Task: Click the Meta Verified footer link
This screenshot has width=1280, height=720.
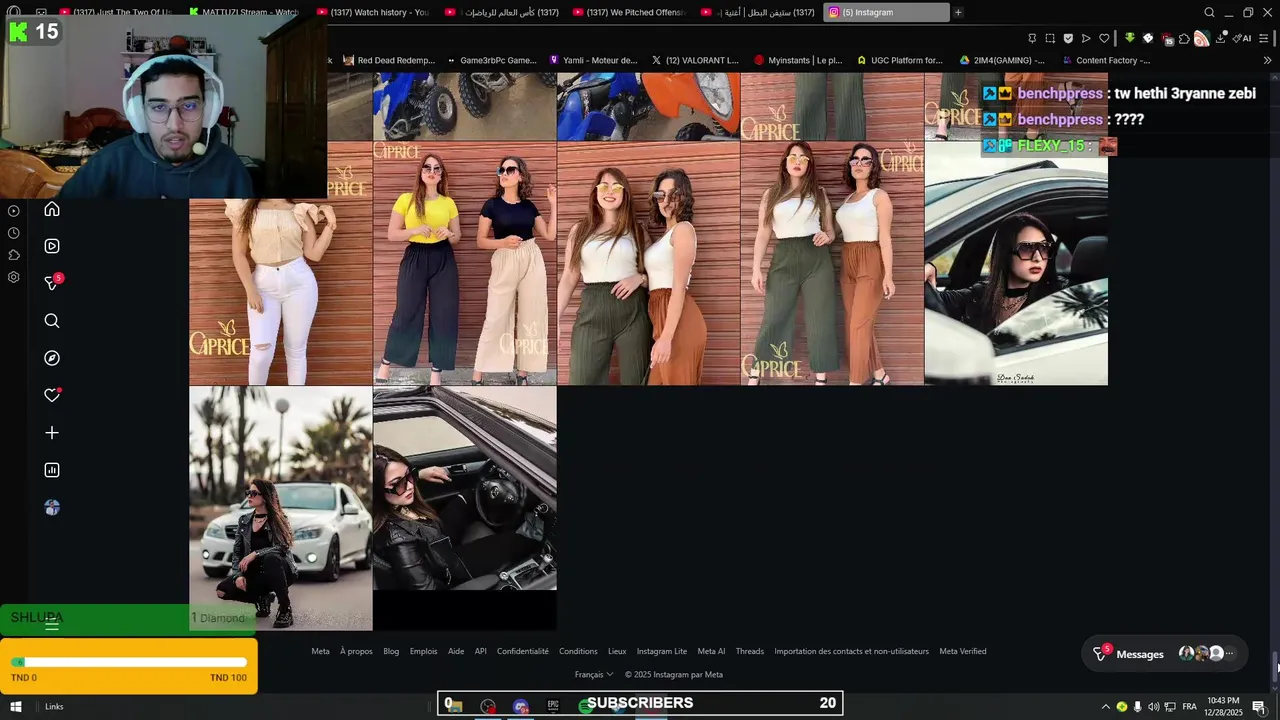Action: (963, 651)
